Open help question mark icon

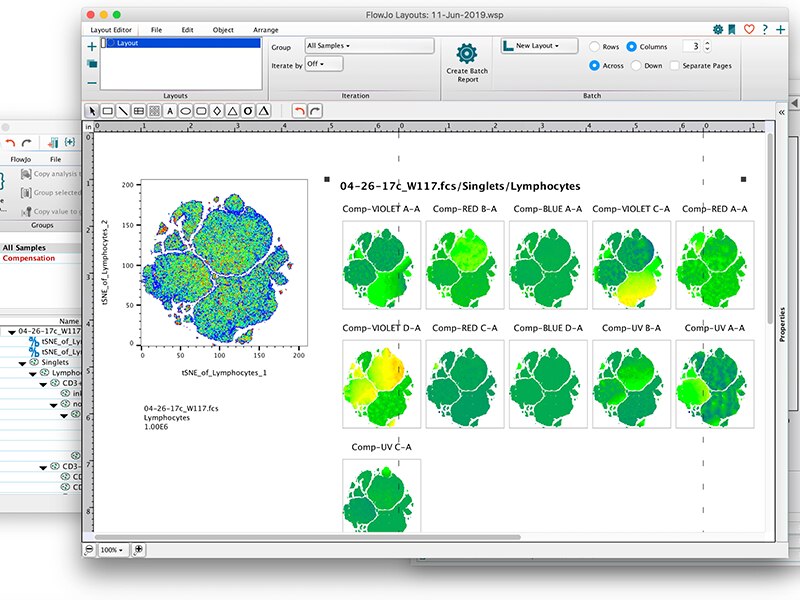[765, 30]
